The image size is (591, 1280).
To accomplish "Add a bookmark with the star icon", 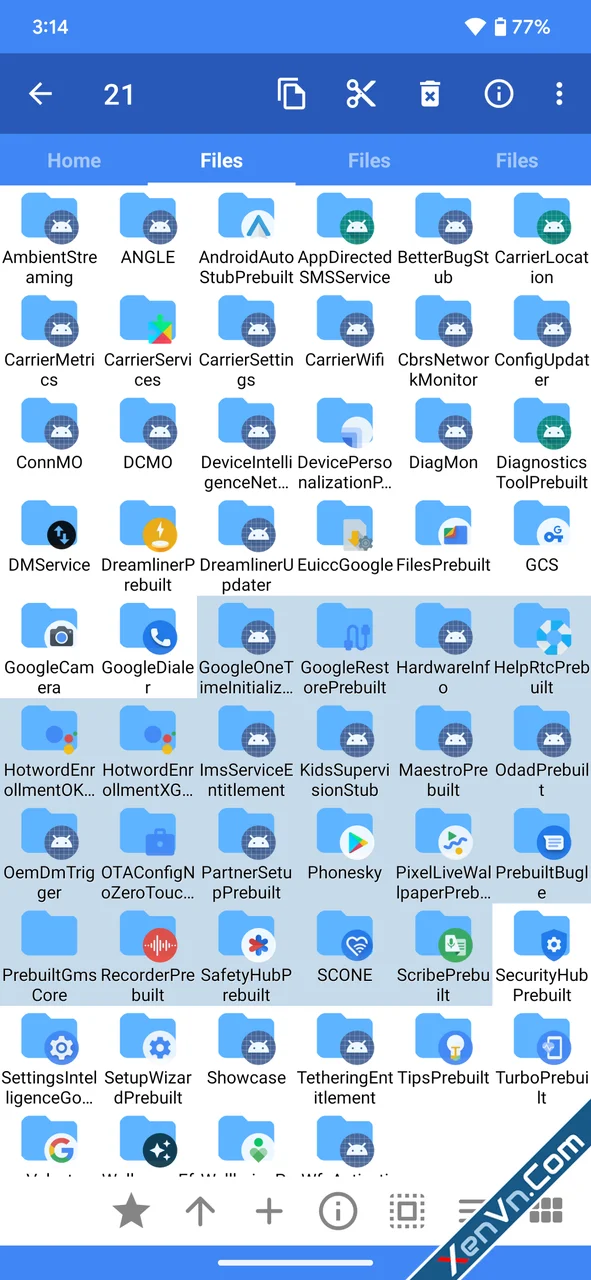I will (x=131, y=1212).
